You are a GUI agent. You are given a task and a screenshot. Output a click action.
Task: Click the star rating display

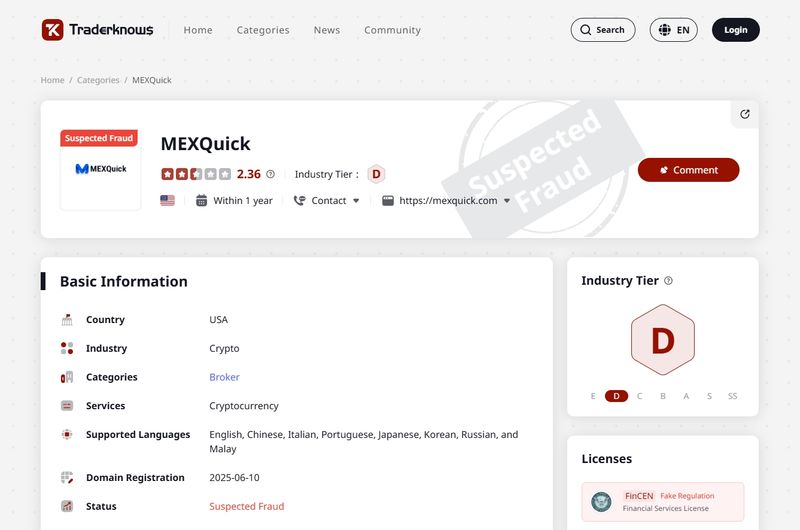[x=196, y=174]
